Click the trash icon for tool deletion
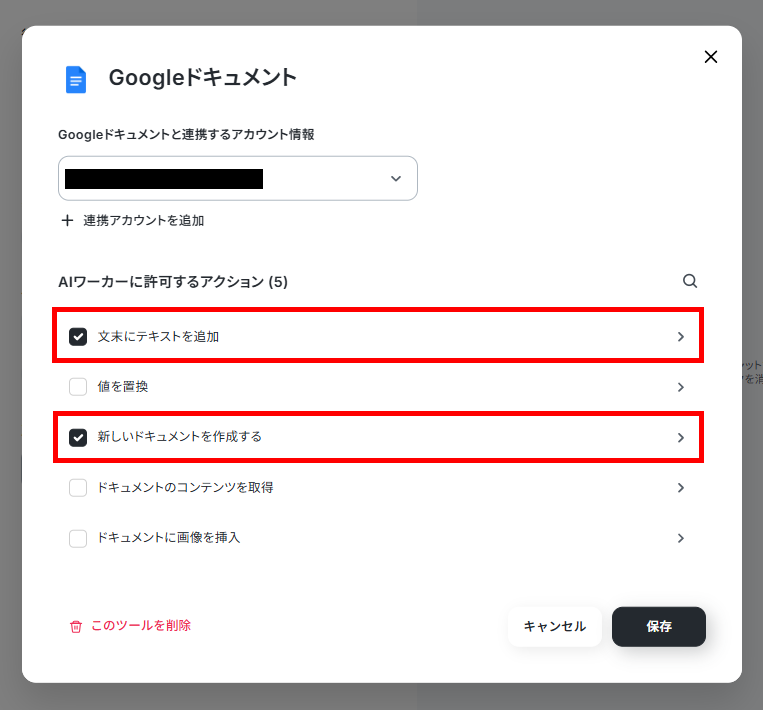763x710 pixels. [x=76, y=626]
